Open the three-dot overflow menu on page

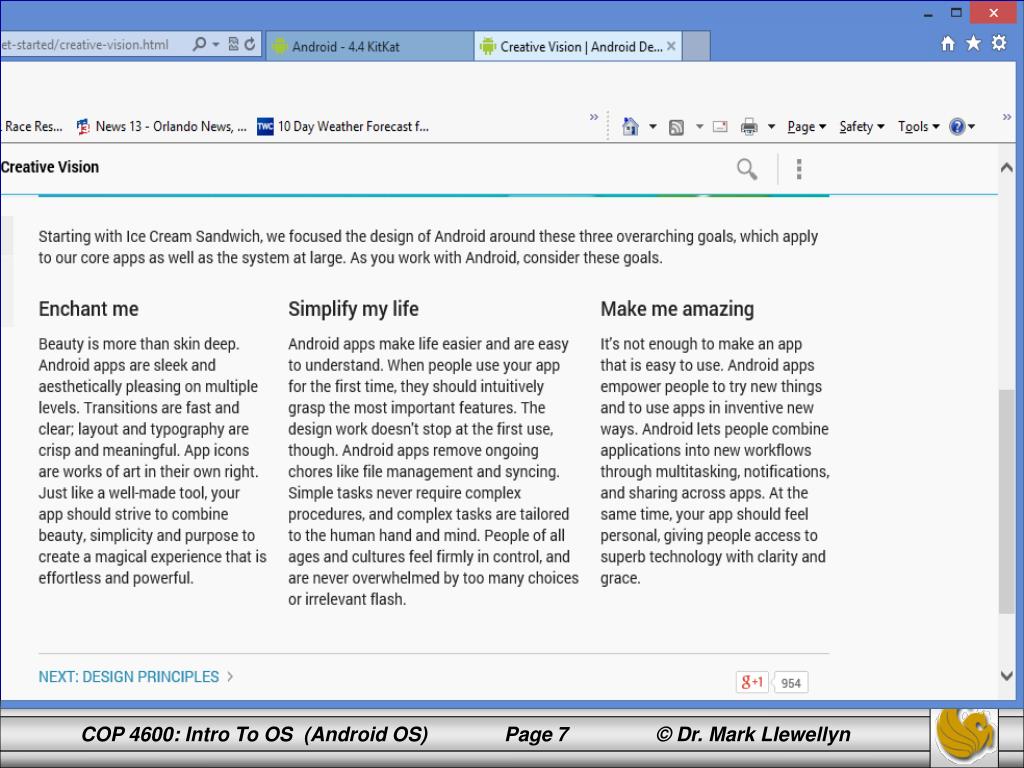click(x=799, y=169)
